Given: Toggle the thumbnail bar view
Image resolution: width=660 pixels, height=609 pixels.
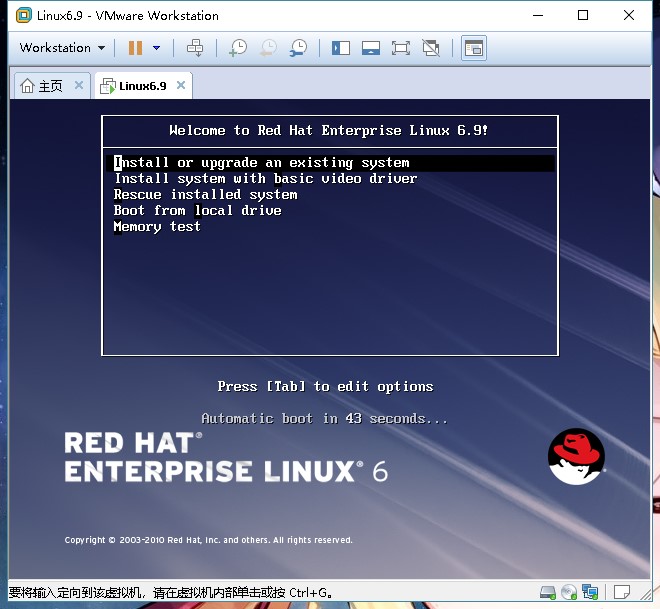Looking at the screenshot, I should click(371, 48).
